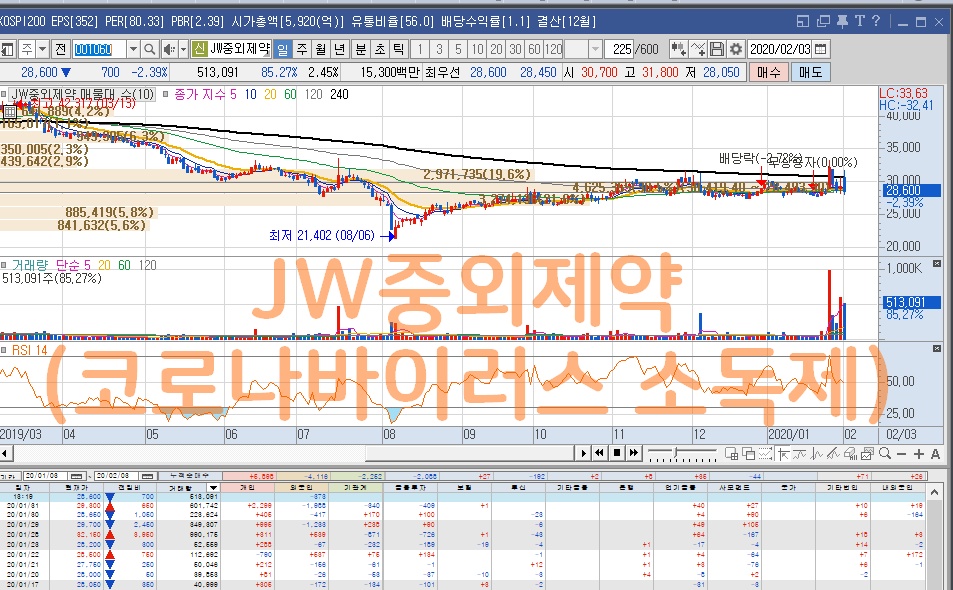
Task: Click the add indicator line icon
Action: point(698,49)
